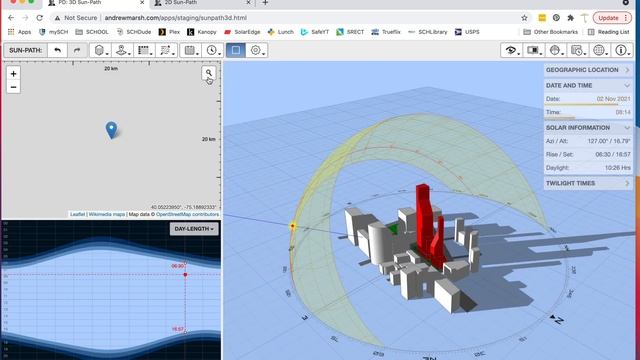The width and height of the screenshot is (640, 360).
Task: Click the sun position marker on sun-path
Action: click(x=293, y=226)
